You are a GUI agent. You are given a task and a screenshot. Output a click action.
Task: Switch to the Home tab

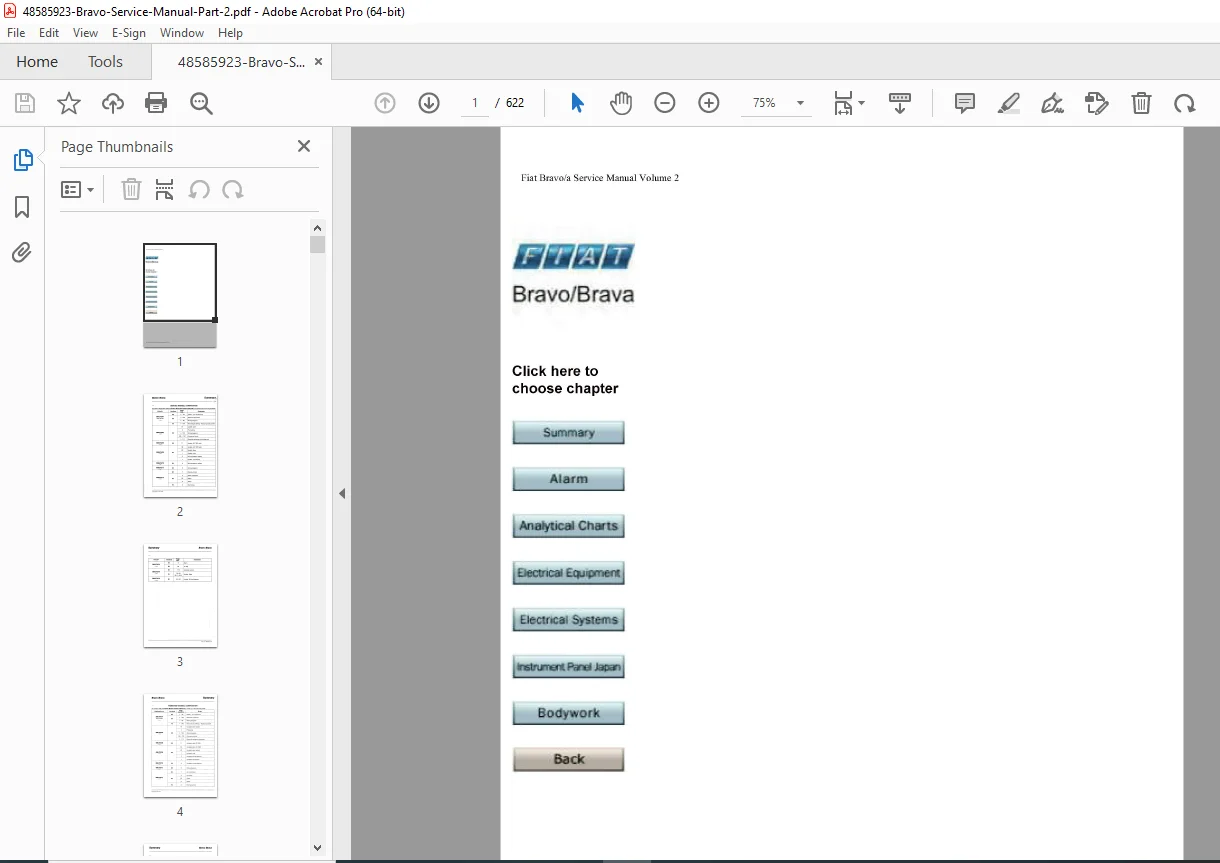37,62
